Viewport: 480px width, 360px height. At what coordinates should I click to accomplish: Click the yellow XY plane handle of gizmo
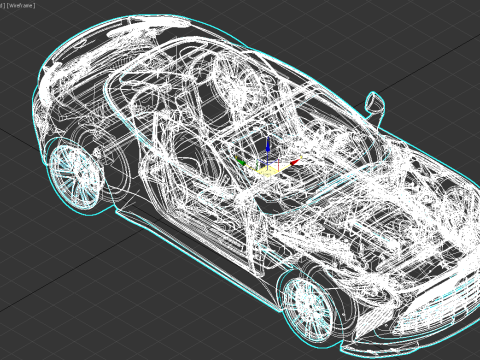point(267,171)
